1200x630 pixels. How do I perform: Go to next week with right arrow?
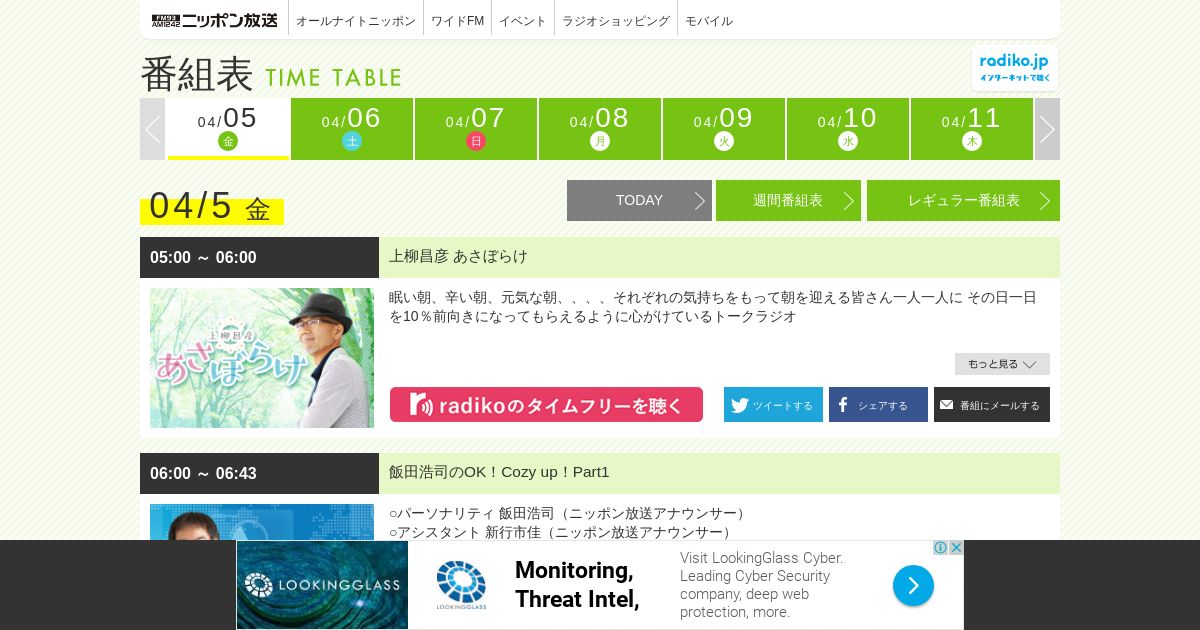[1047, 129]
